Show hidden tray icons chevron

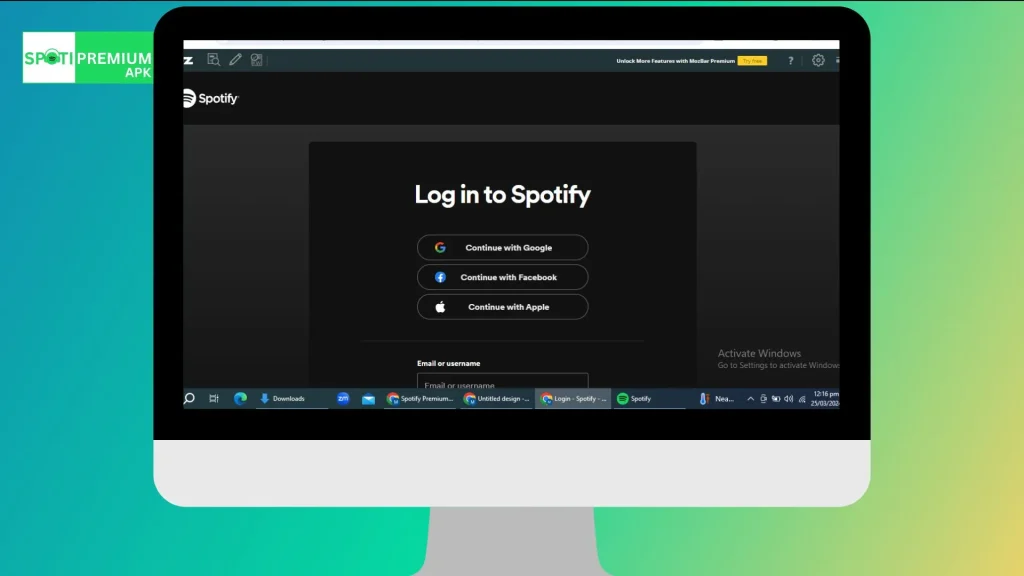point(750,398)
